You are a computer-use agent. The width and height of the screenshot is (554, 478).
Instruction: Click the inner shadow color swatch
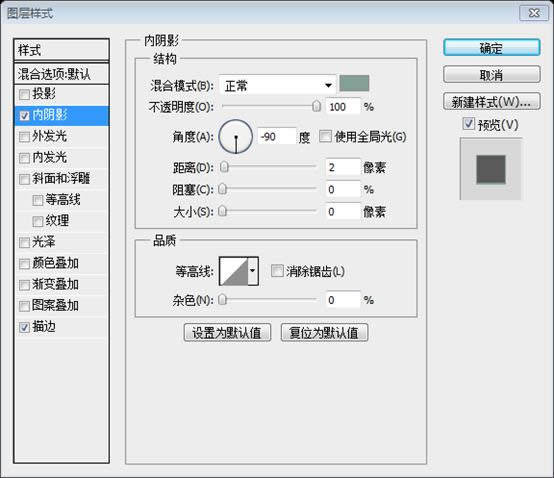[x=354, y=83]
